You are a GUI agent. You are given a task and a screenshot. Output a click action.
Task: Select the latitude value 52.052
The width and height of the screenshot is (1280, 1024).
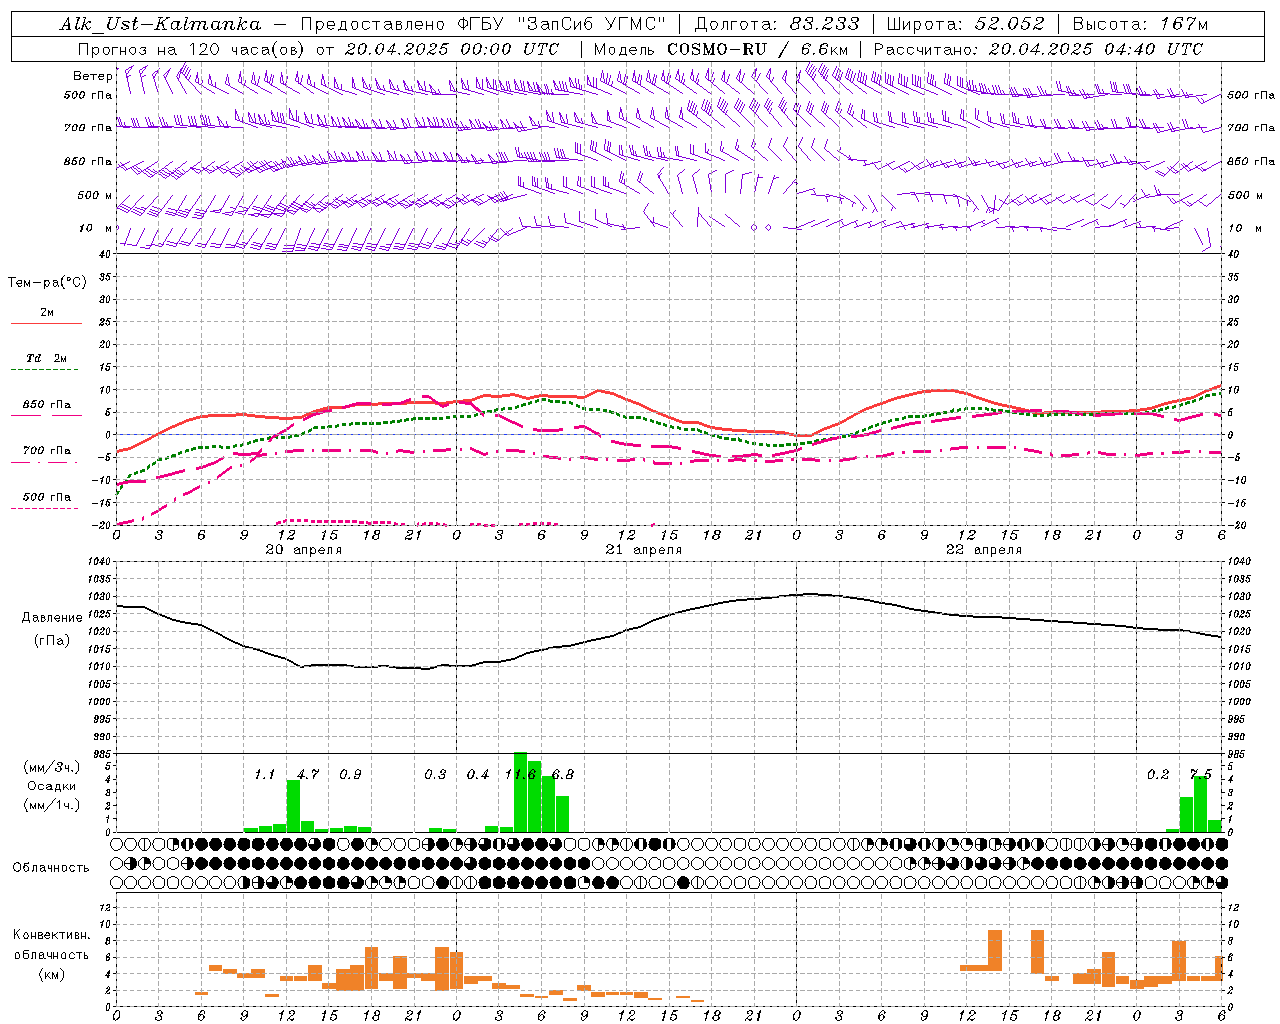click(1009, 24)
